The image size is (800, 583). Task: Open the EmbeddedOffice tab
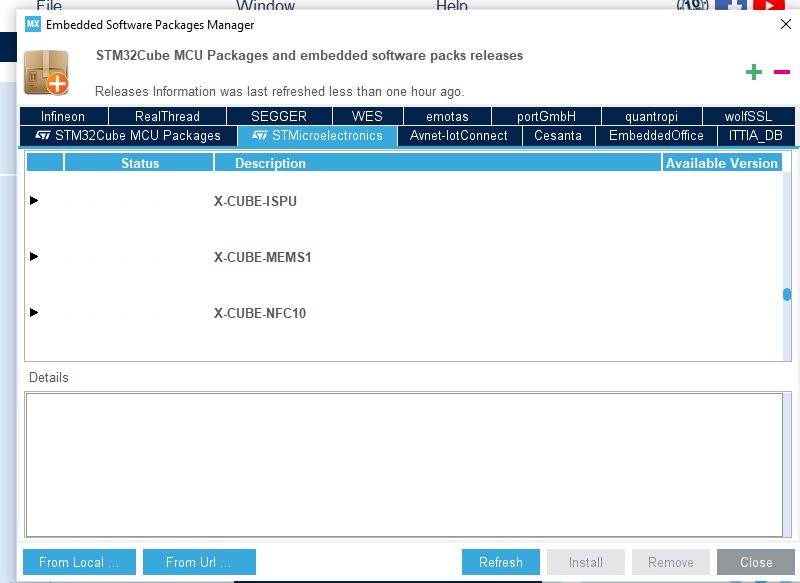pyautogui.click(x=656, y=136)
